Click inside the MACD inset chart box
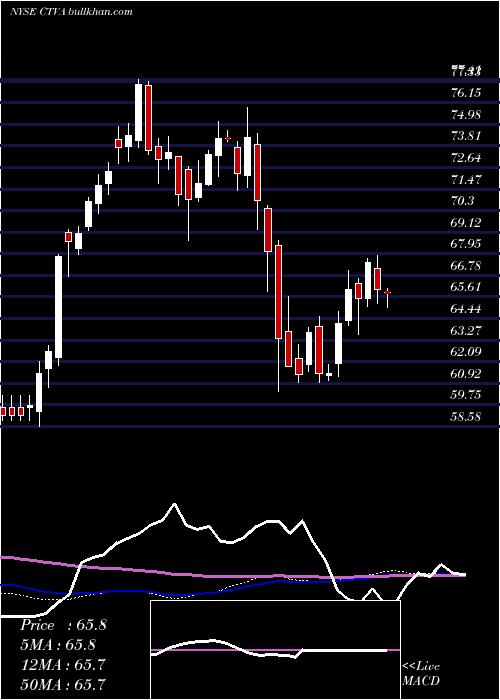 [x=275, y=650]
